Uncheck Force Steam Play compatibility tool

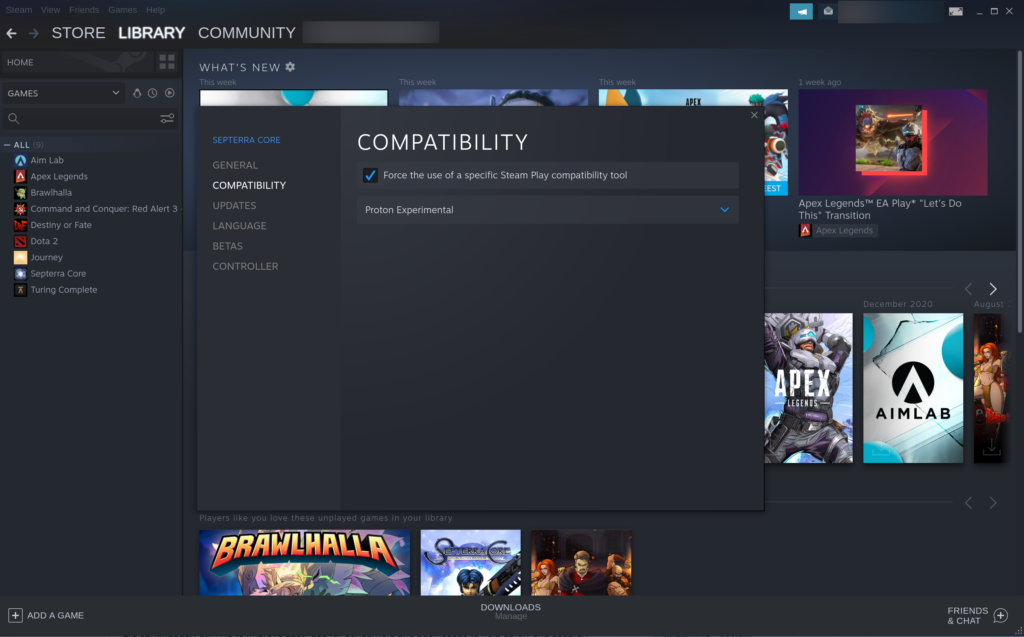coord(370,175)
